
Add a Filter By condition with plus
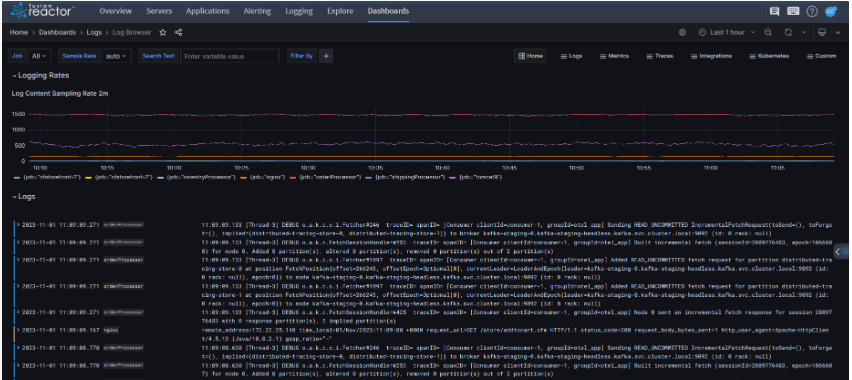click(326, 56)
